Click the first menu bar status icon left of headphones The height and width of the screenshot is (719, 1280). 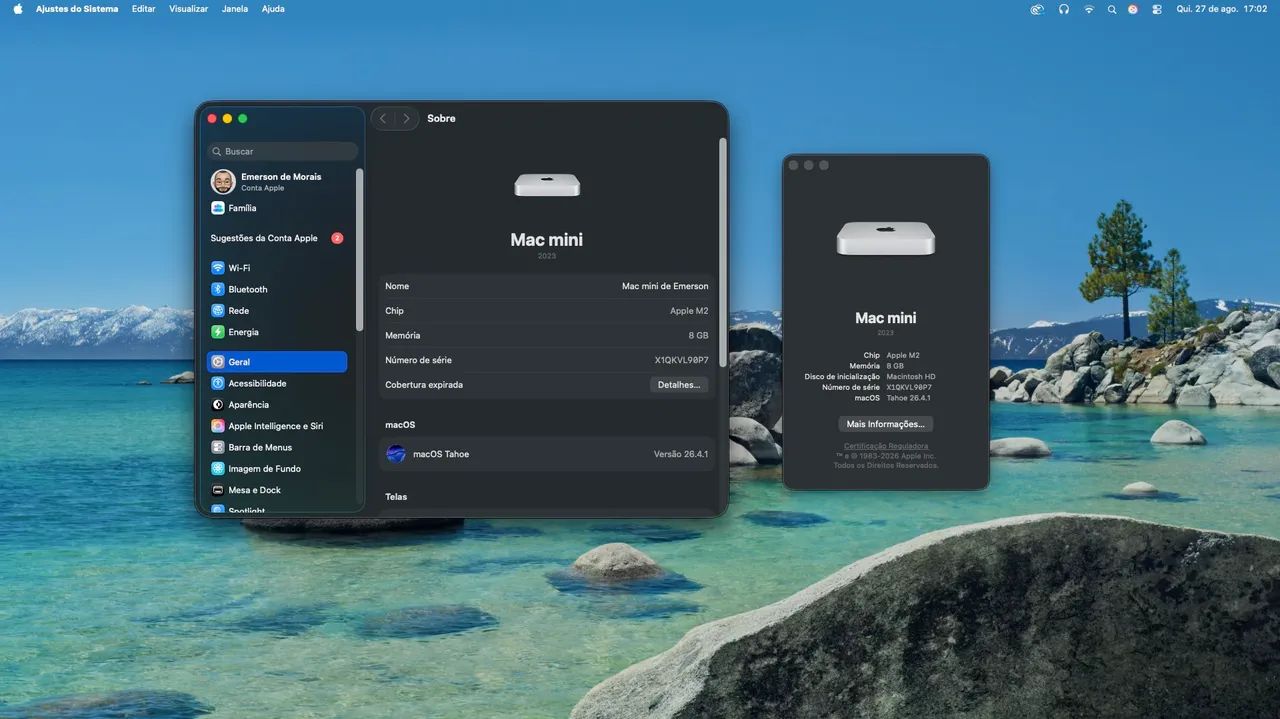click(x=1037, y=9)
